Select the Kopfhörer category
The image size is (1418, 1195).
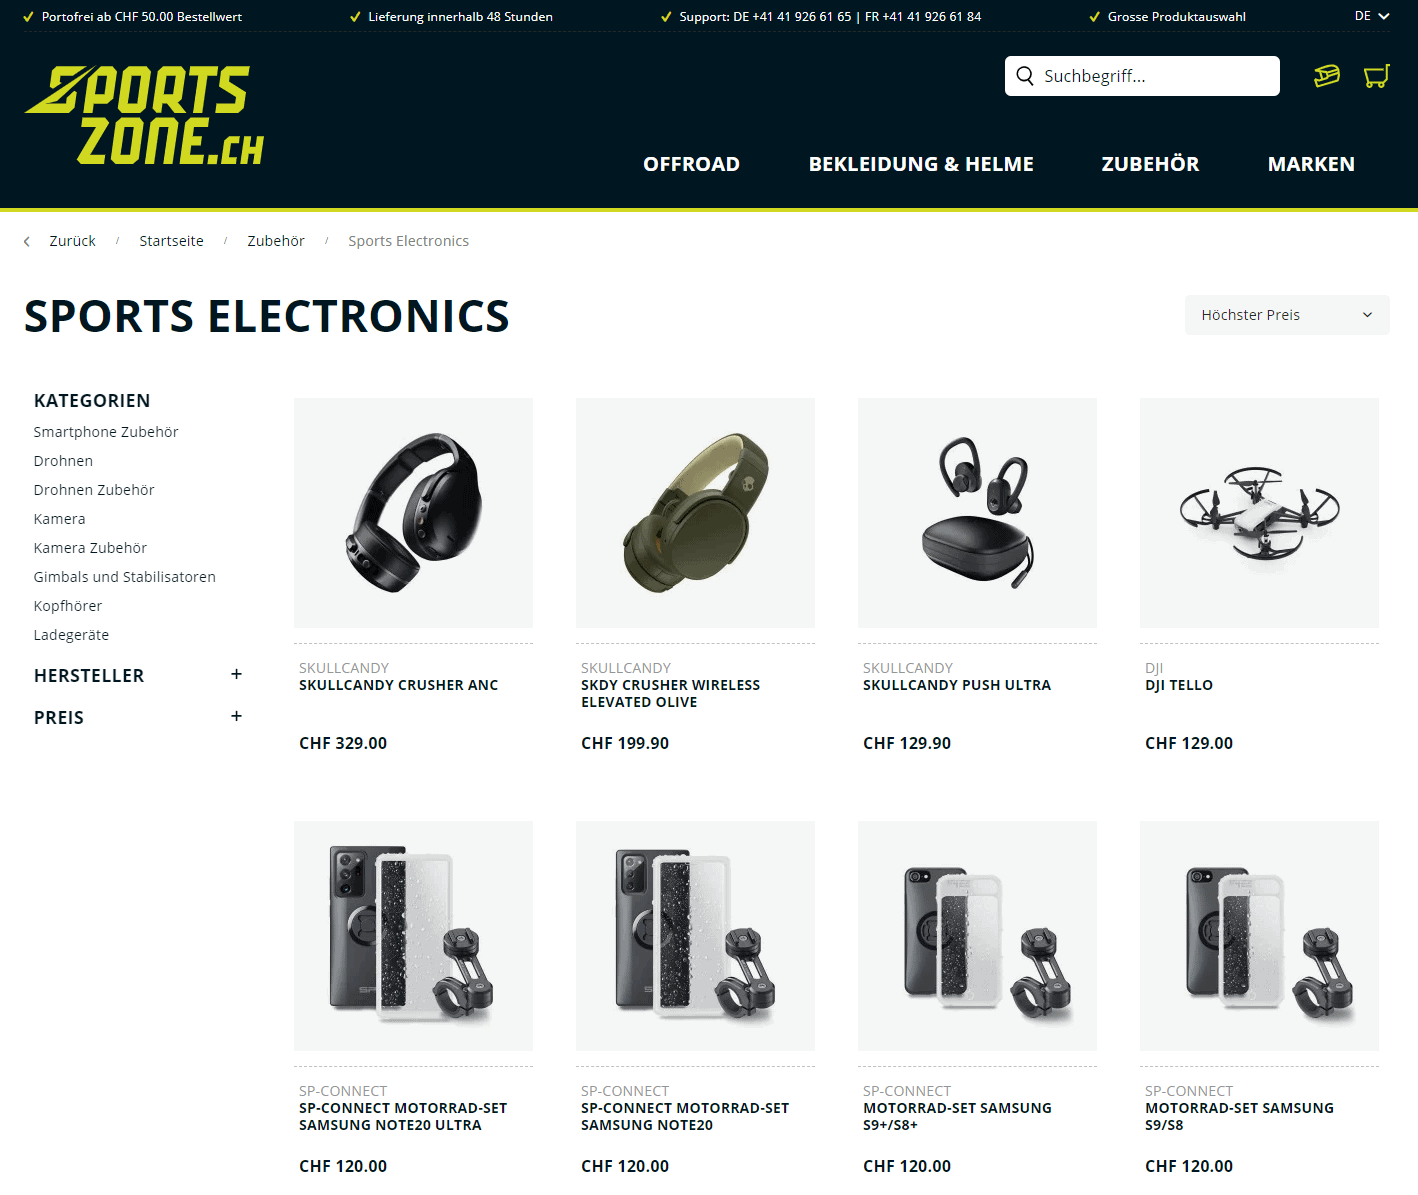(x=68, y=606)
